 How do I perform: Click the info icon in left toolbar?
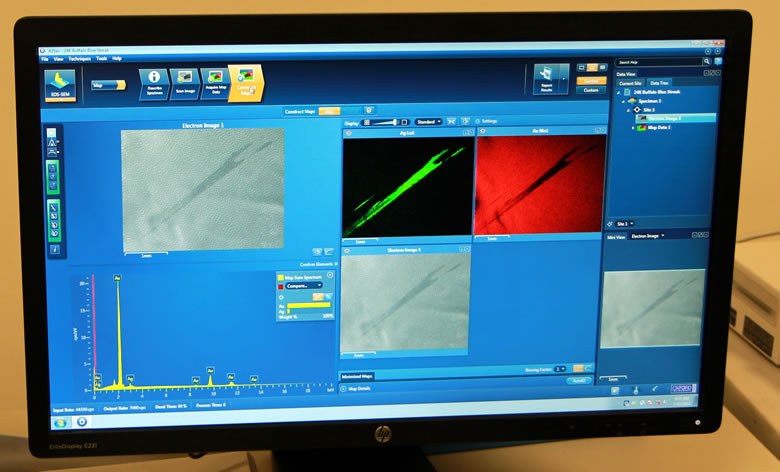tap(54, 249)
